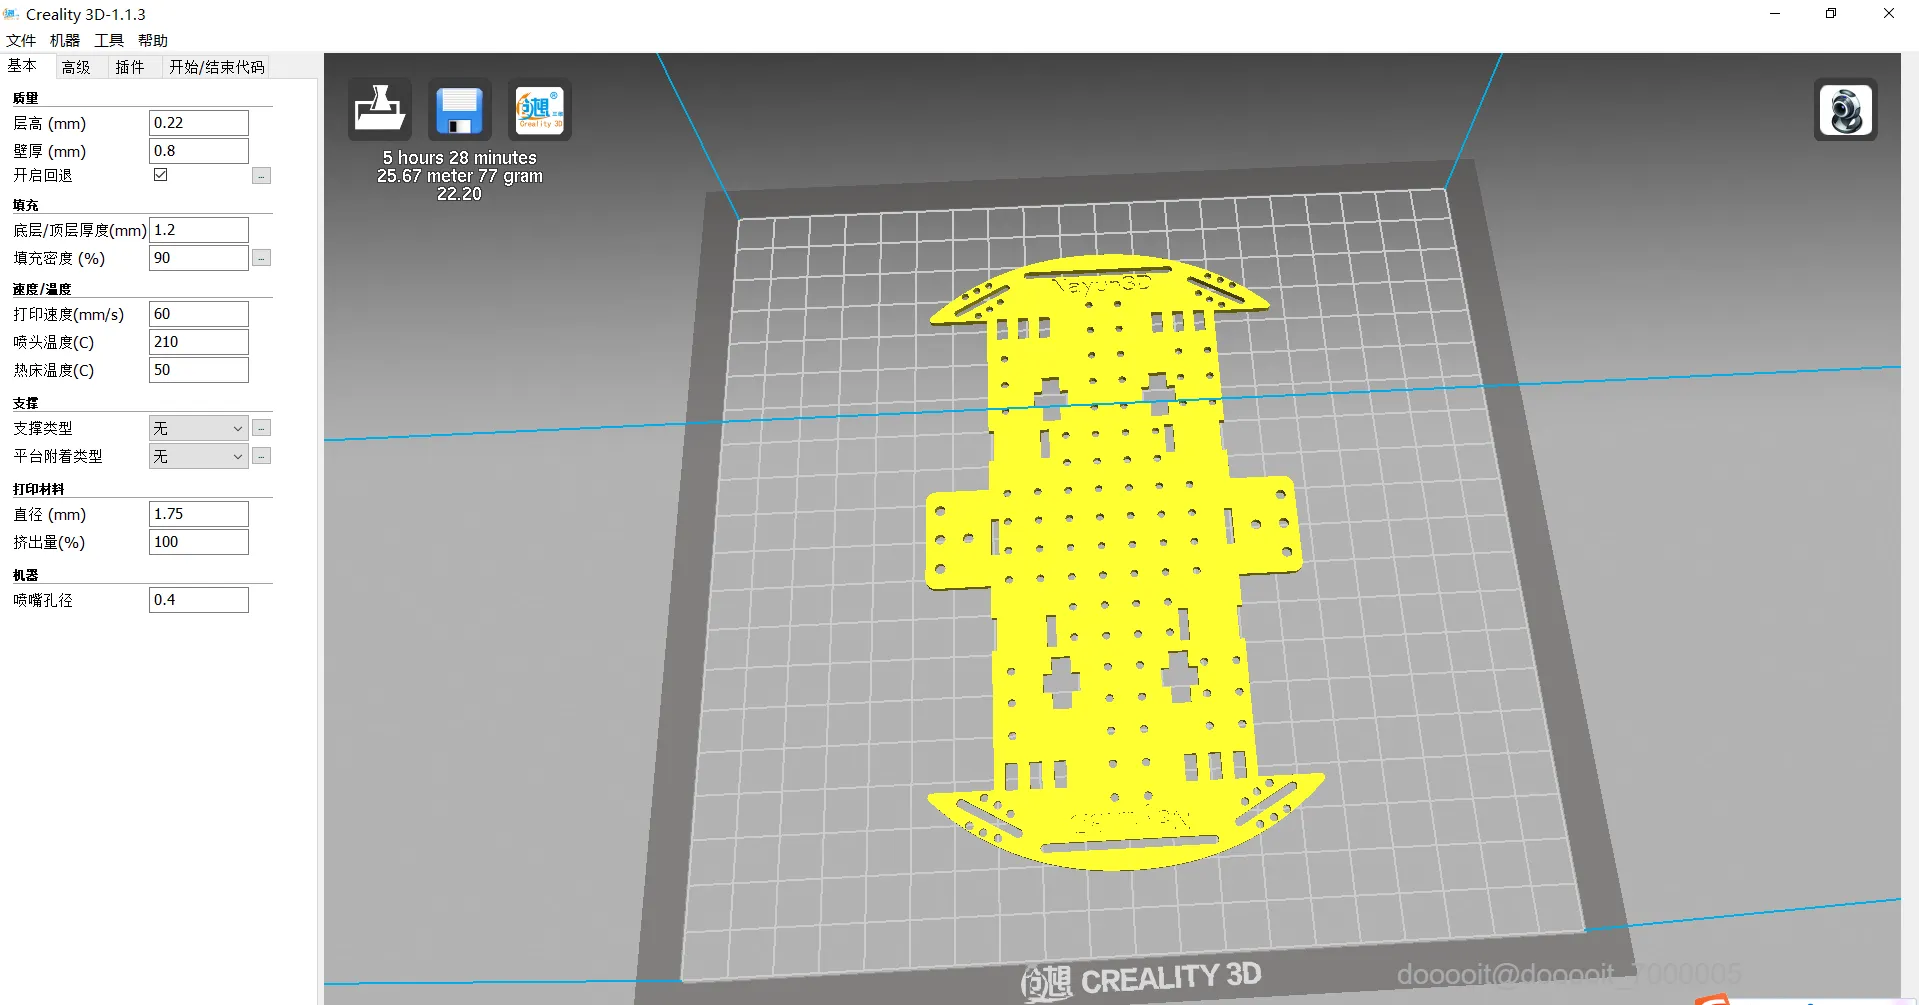Minimize the Creality 3D window
1919x1005 pixels.
point(1775,14)
